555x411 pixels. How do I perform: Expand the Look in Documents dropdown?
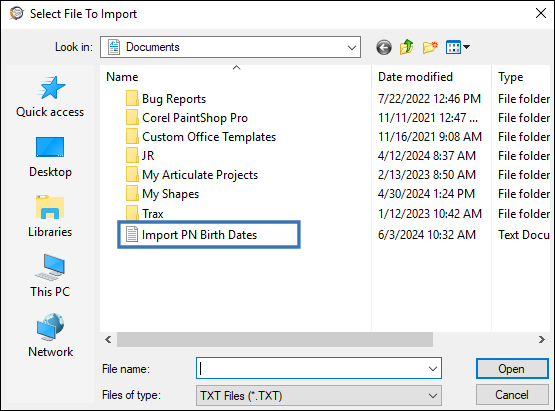(351, 47)
